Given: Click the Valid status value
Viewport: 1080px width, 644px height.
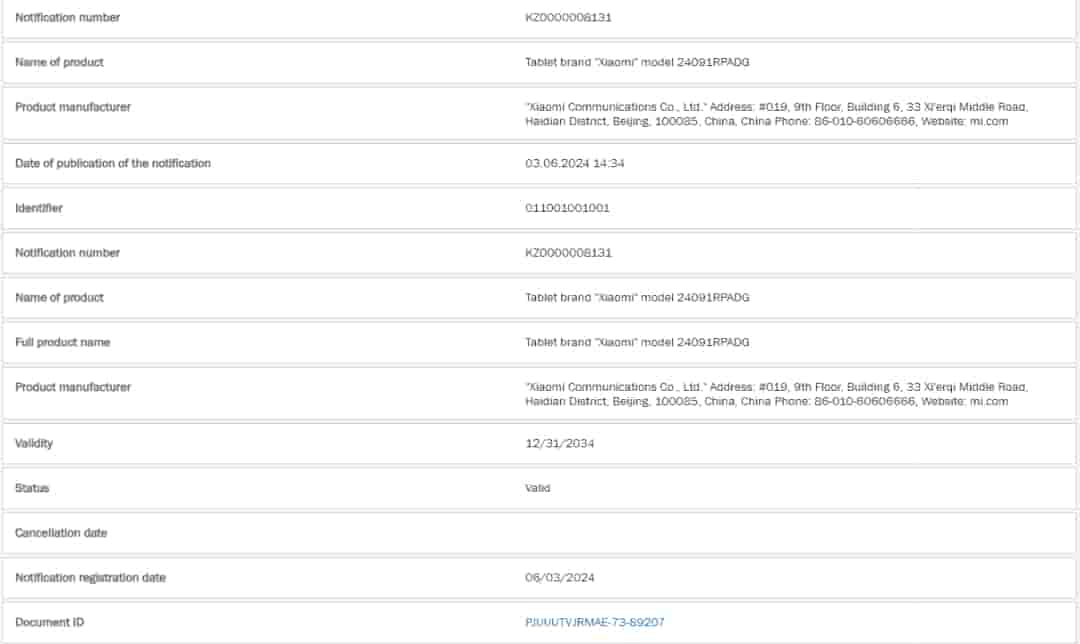Looking at the screenshot, I should 538,488.
